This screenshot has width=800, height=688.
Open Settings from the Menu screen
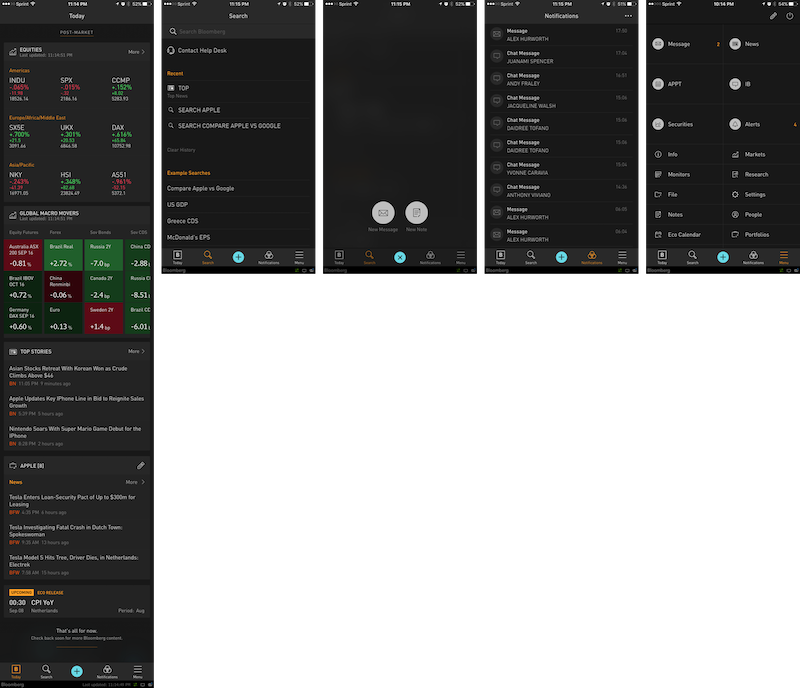coord(761,194)
